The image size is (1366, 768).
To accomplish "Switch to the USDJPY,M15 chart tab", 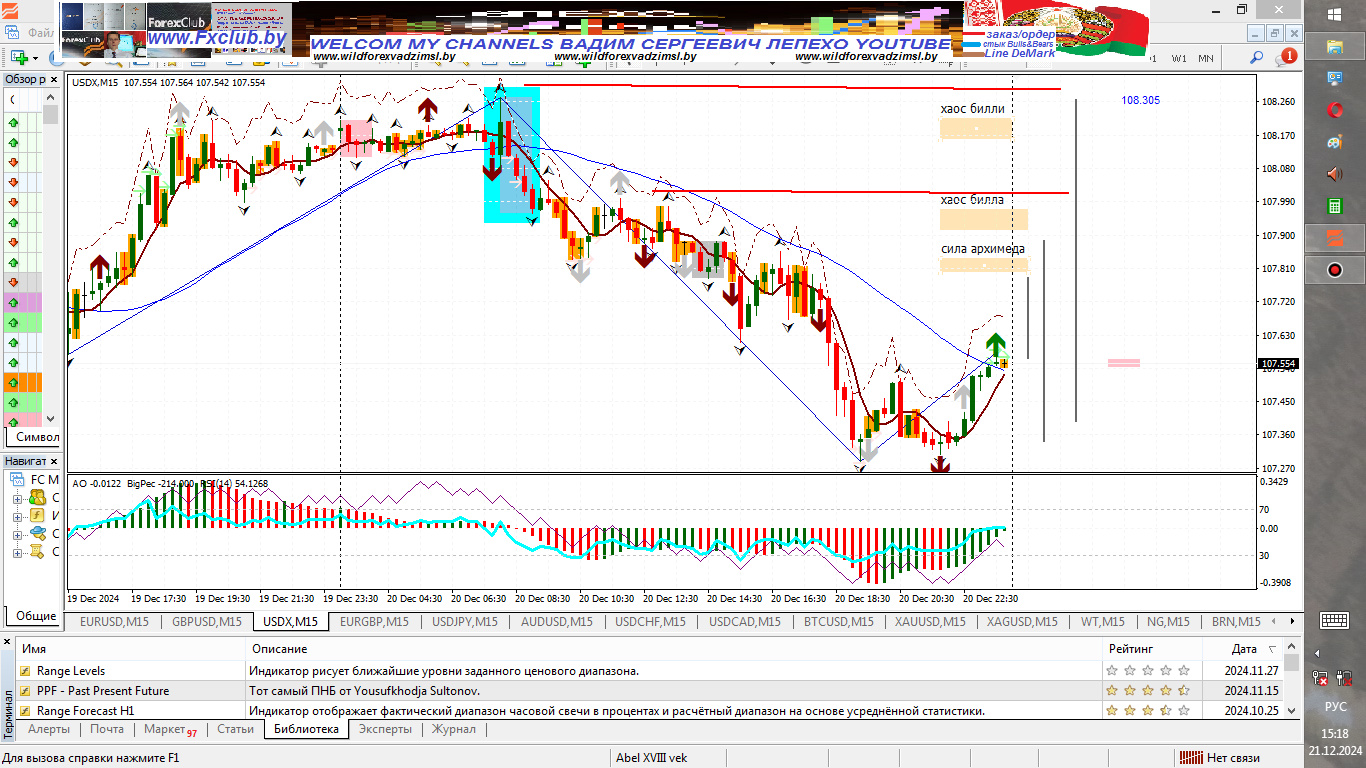I will tap(465, 622).
